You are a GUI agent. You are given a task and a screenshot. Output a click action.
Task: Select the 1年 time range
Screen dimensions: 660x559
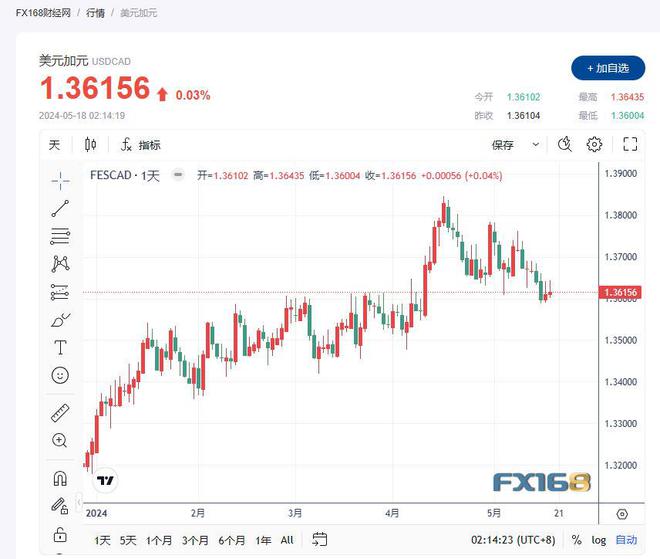pos(263,540)
